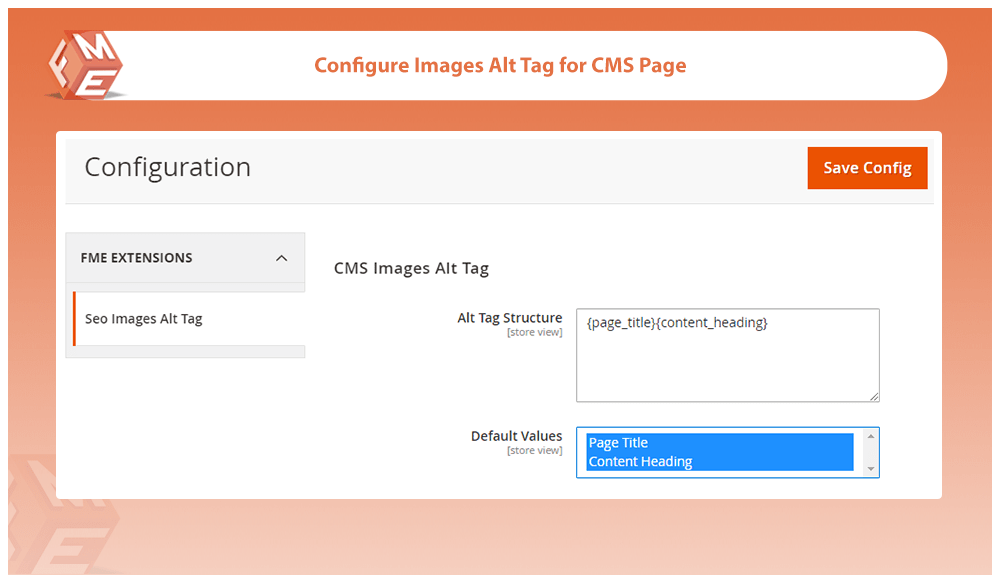Click the Configure Images Alt Tag header banner
This screenshot has width=1000, height=583.
(x=500, y=65)
